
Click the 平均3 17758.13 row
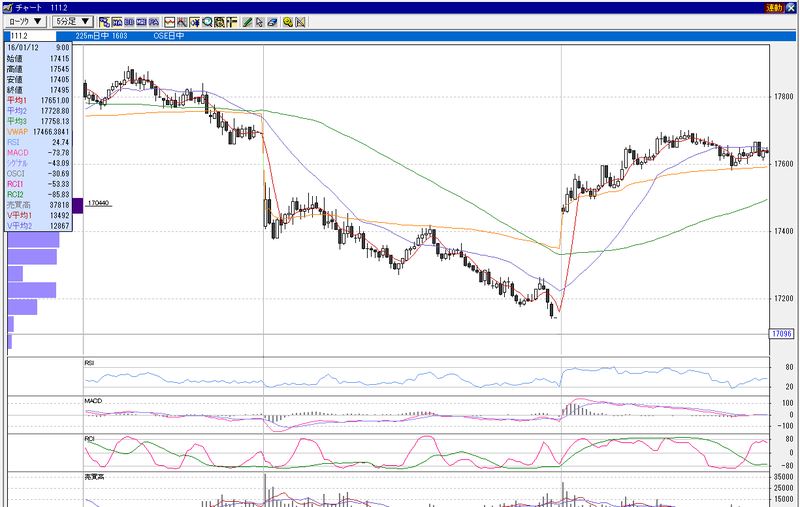tap(38, 121)
